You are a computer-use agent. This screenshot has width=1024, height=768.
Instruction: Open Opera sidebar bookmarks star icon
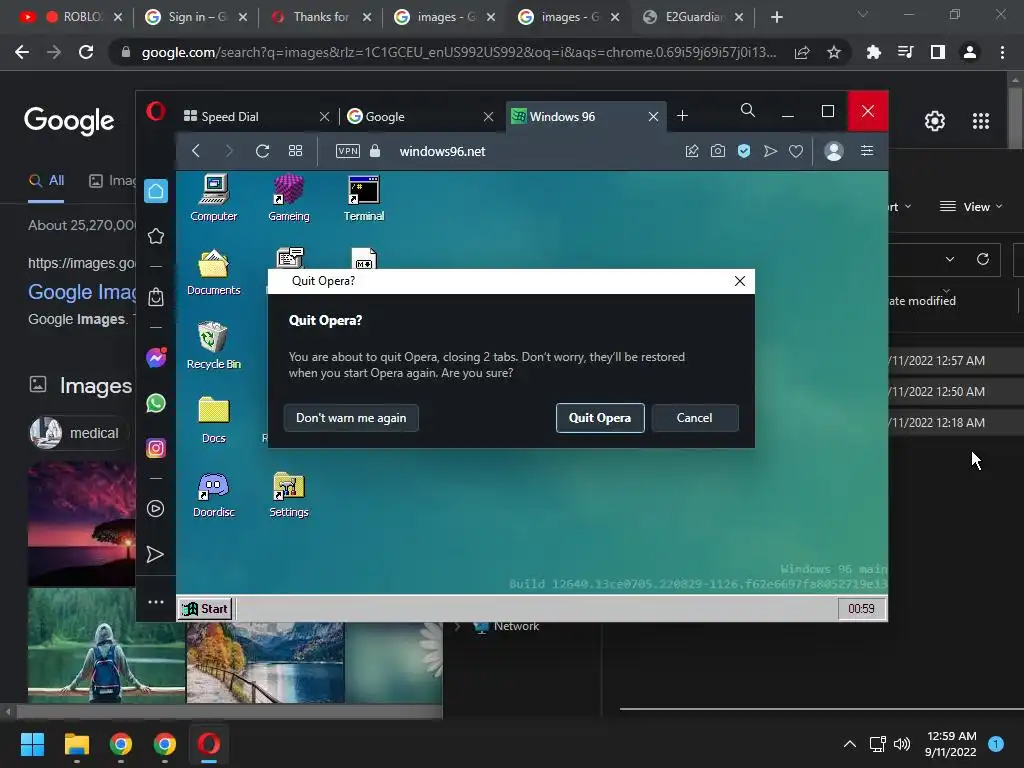pyautogui.click(x=155, y=236)
